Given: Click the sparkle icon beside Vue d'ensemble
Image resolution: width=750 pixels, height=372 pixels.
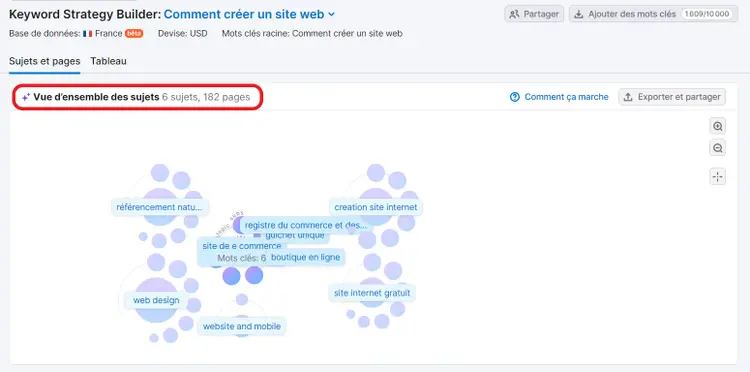Looking at the screenshot, I should pyautogui.click(x=26, y=97).
